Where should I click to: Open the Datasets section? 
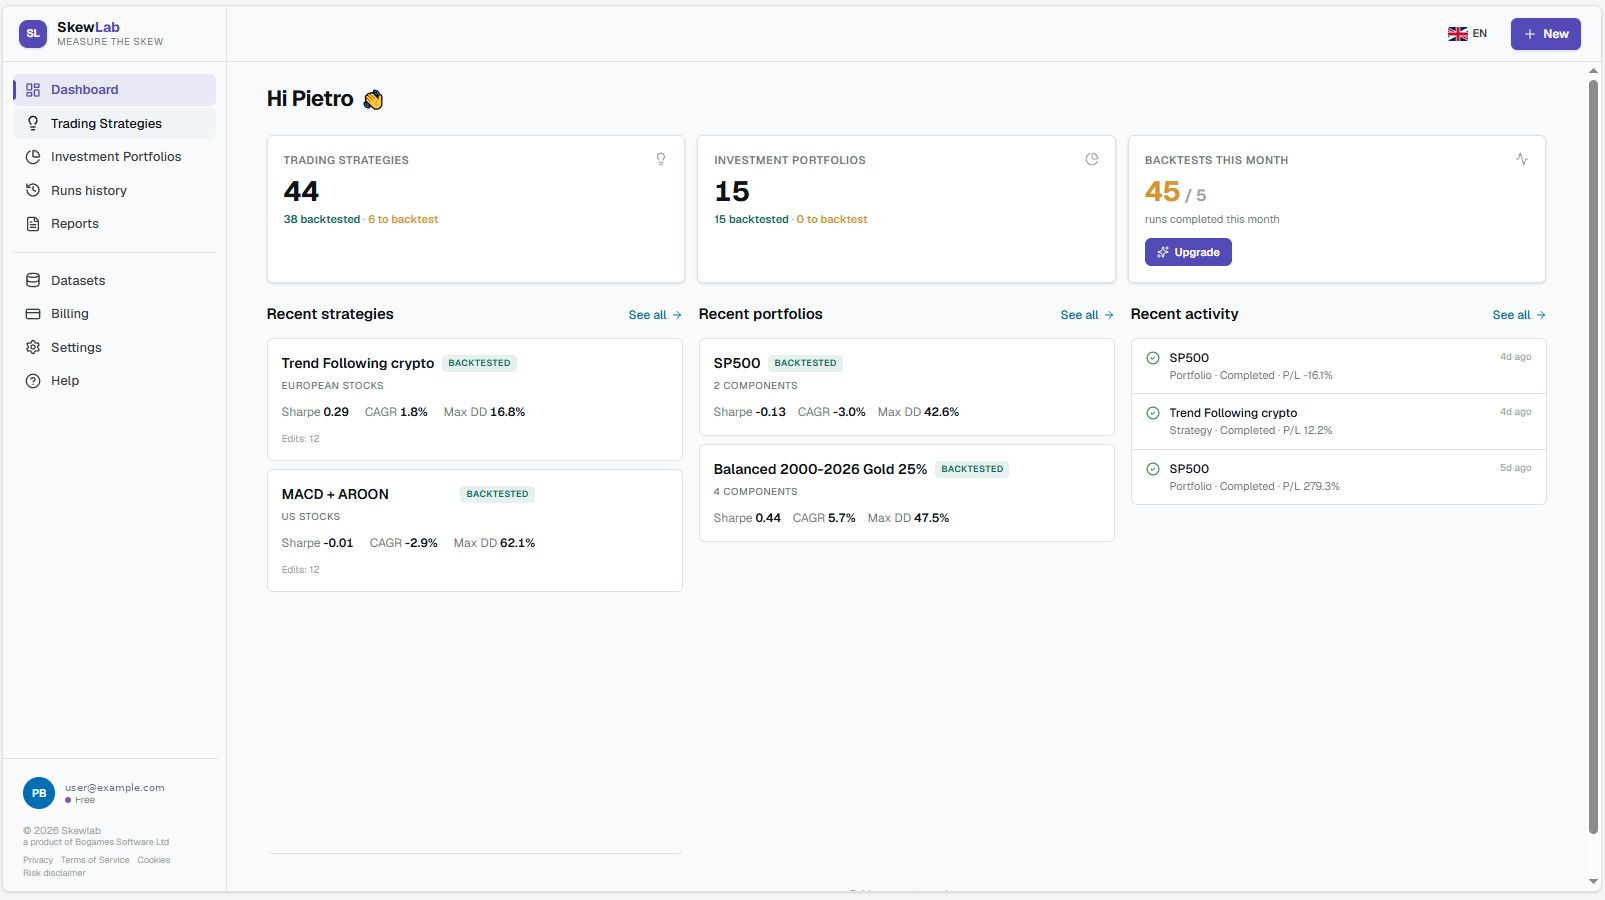[x=114, y=281]
